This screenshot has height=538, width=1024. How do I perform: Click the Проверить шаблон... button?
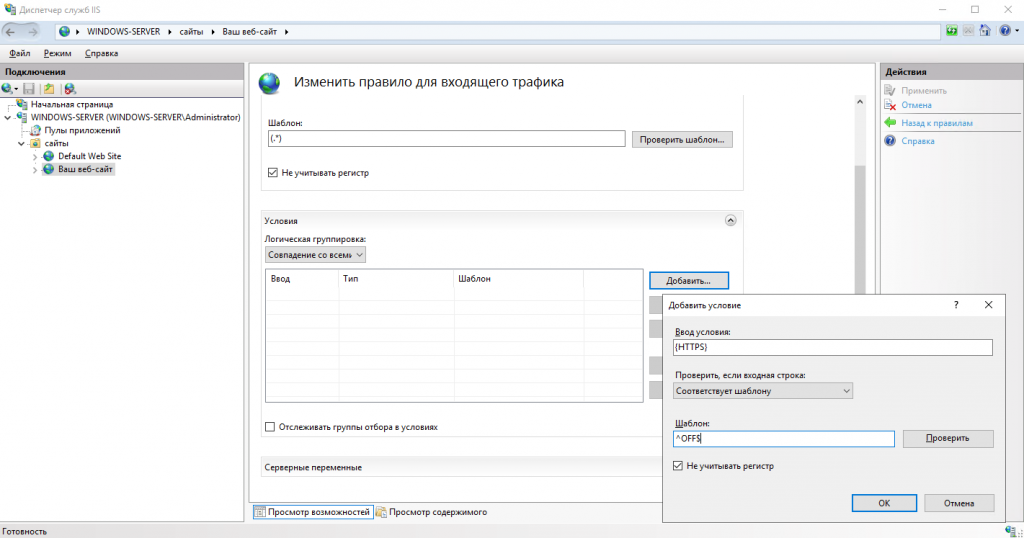(x=682, y=139)
